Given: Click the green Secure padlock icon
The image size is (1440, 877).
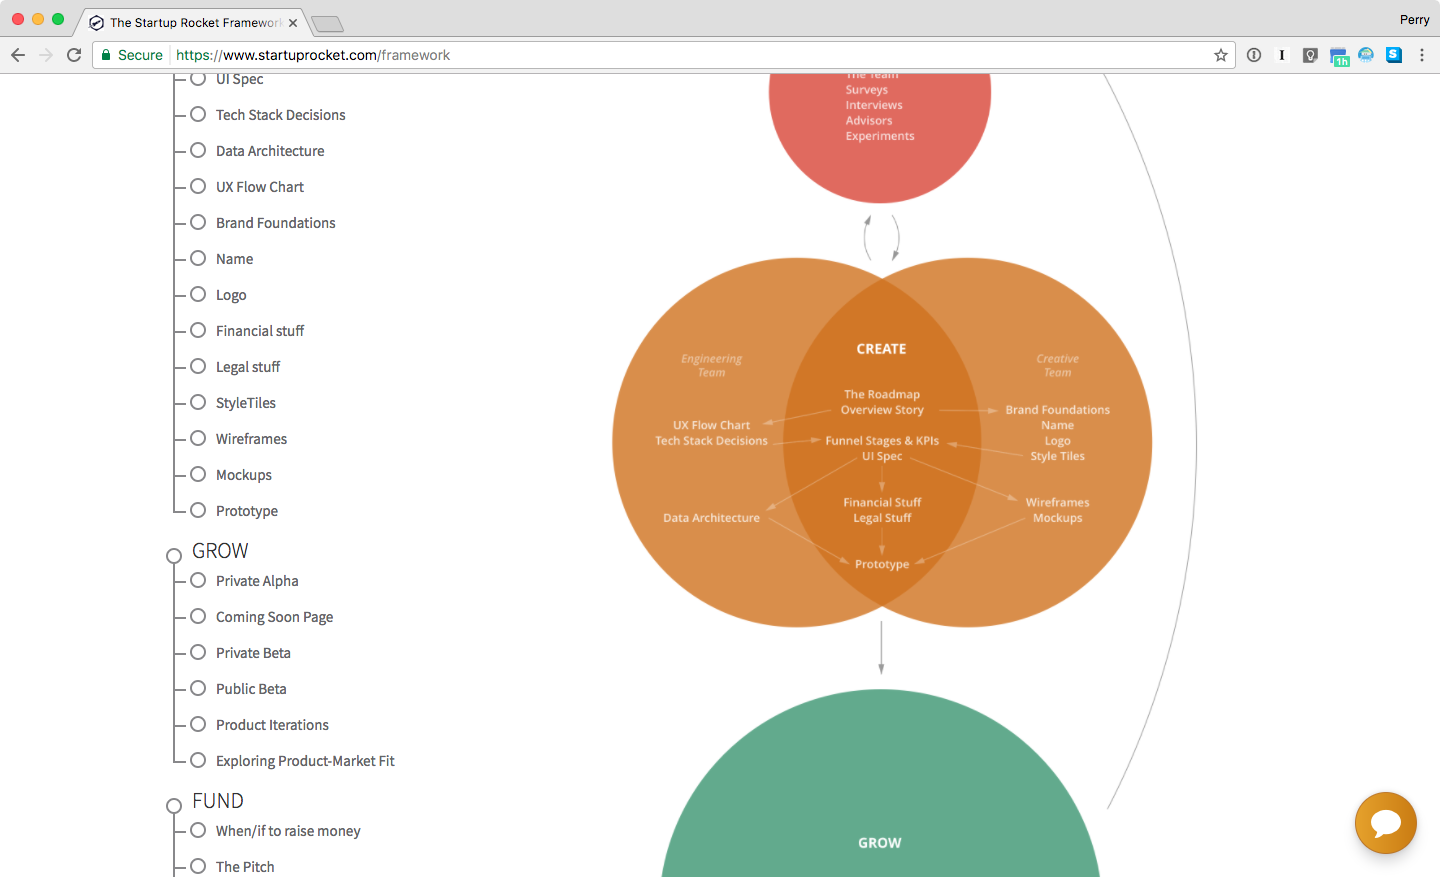Looking at the screenshot, I should [106, 55].
